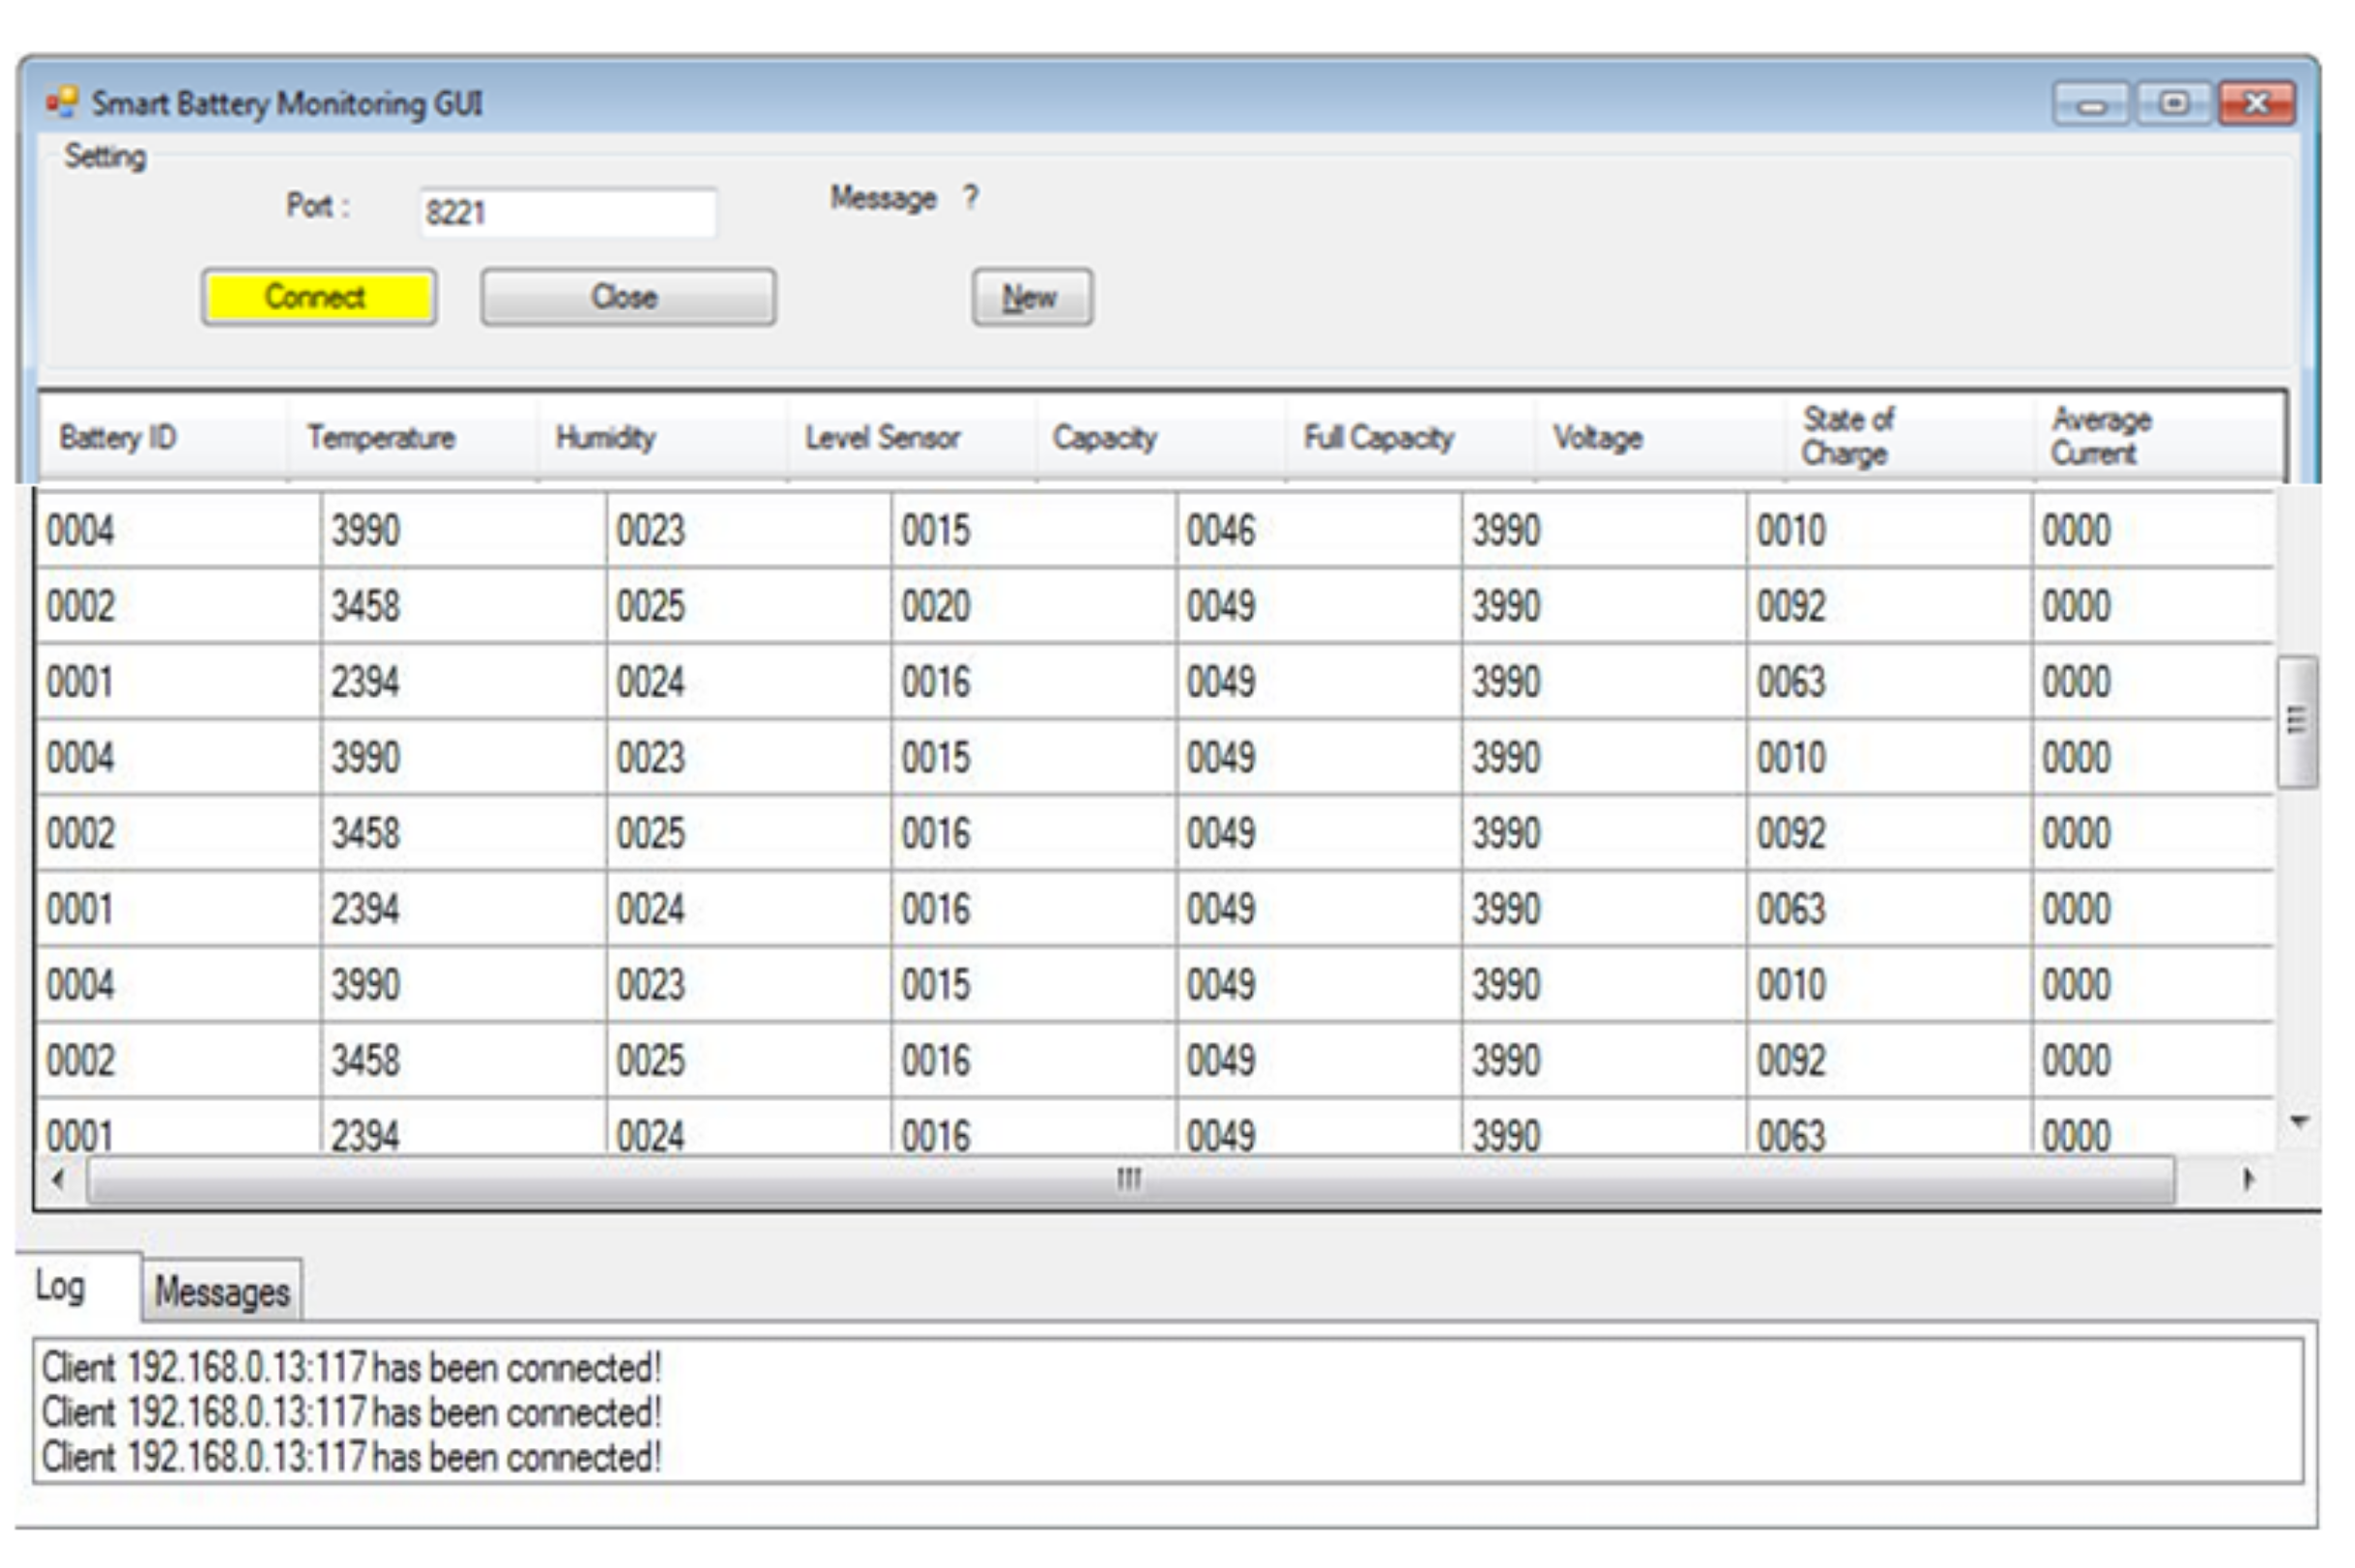Click the Smart Battery Monitoring app icon in title bar
This screenshot has height=1568, width=2355.
pos(62,102)
